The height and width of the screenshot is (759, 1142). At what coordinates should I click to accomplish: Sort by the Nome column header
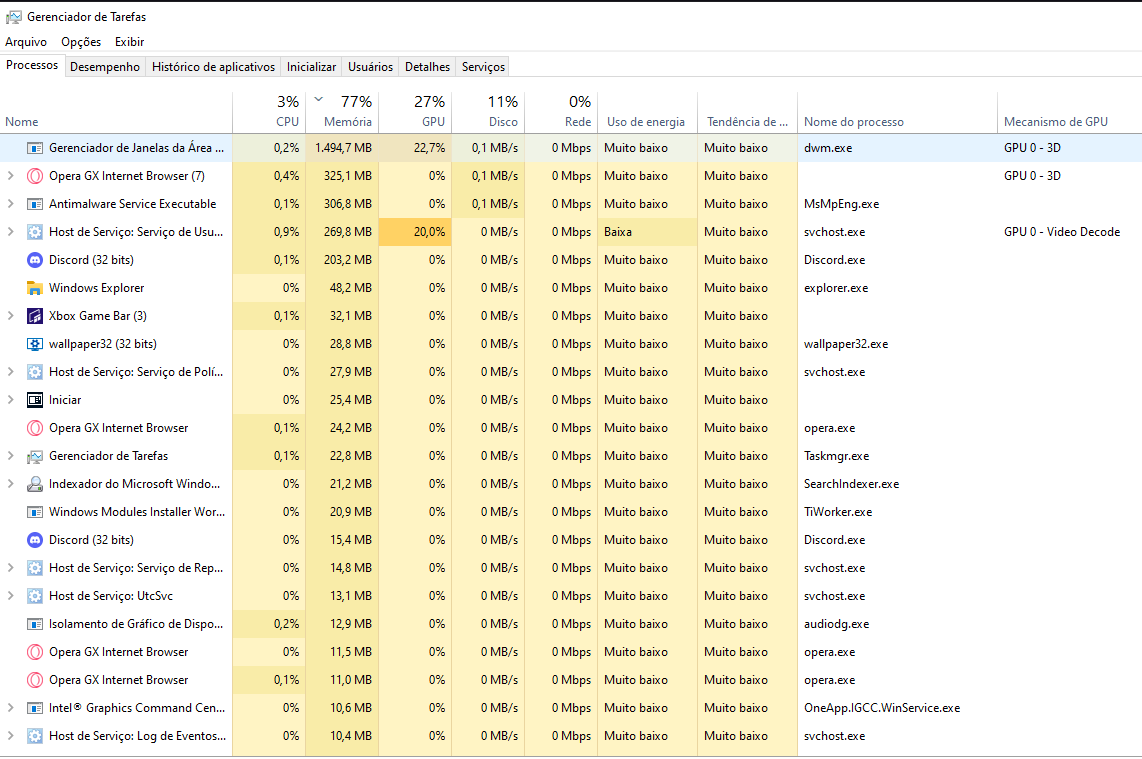(116, 111)
